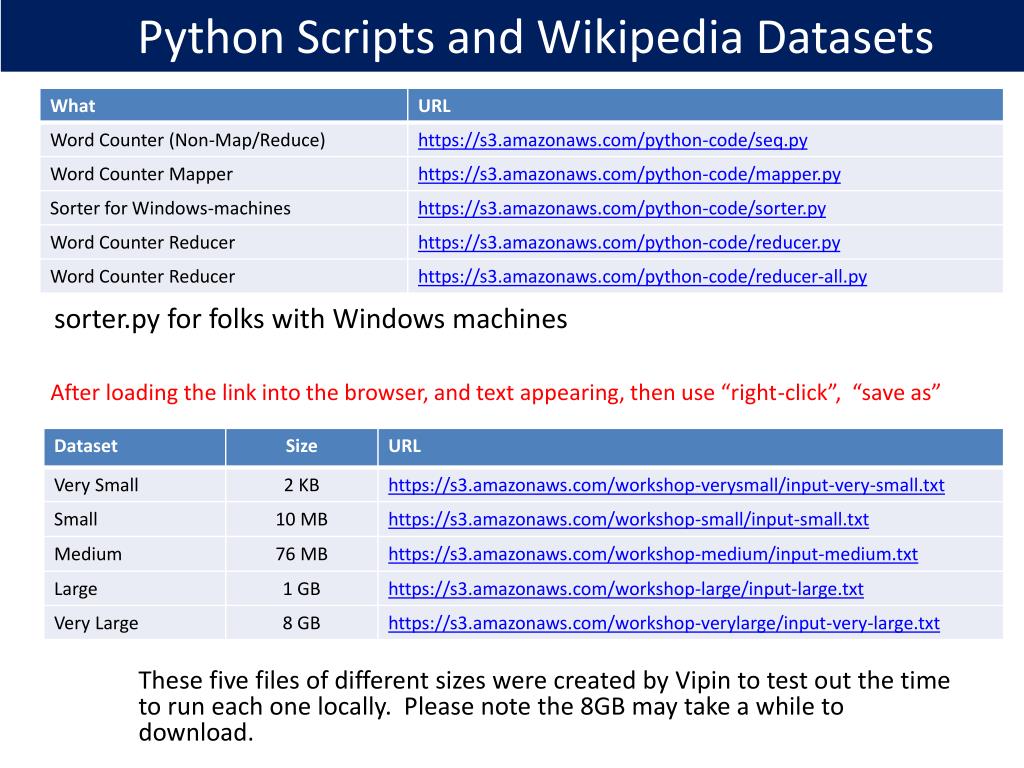Click the slide title 'Python Scripts and Wikipedia Datasets'
This screenshot has height=768, width=1024.
point(536,37)
